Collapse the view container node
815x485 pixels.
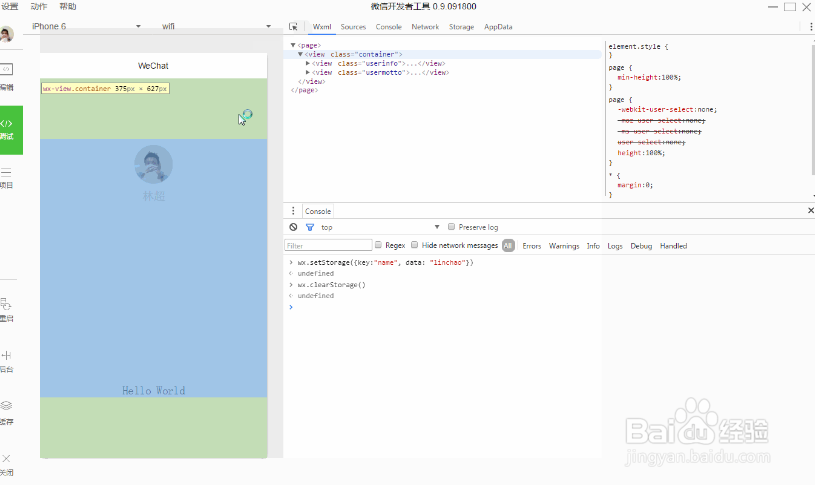click(x=300, y=54)
